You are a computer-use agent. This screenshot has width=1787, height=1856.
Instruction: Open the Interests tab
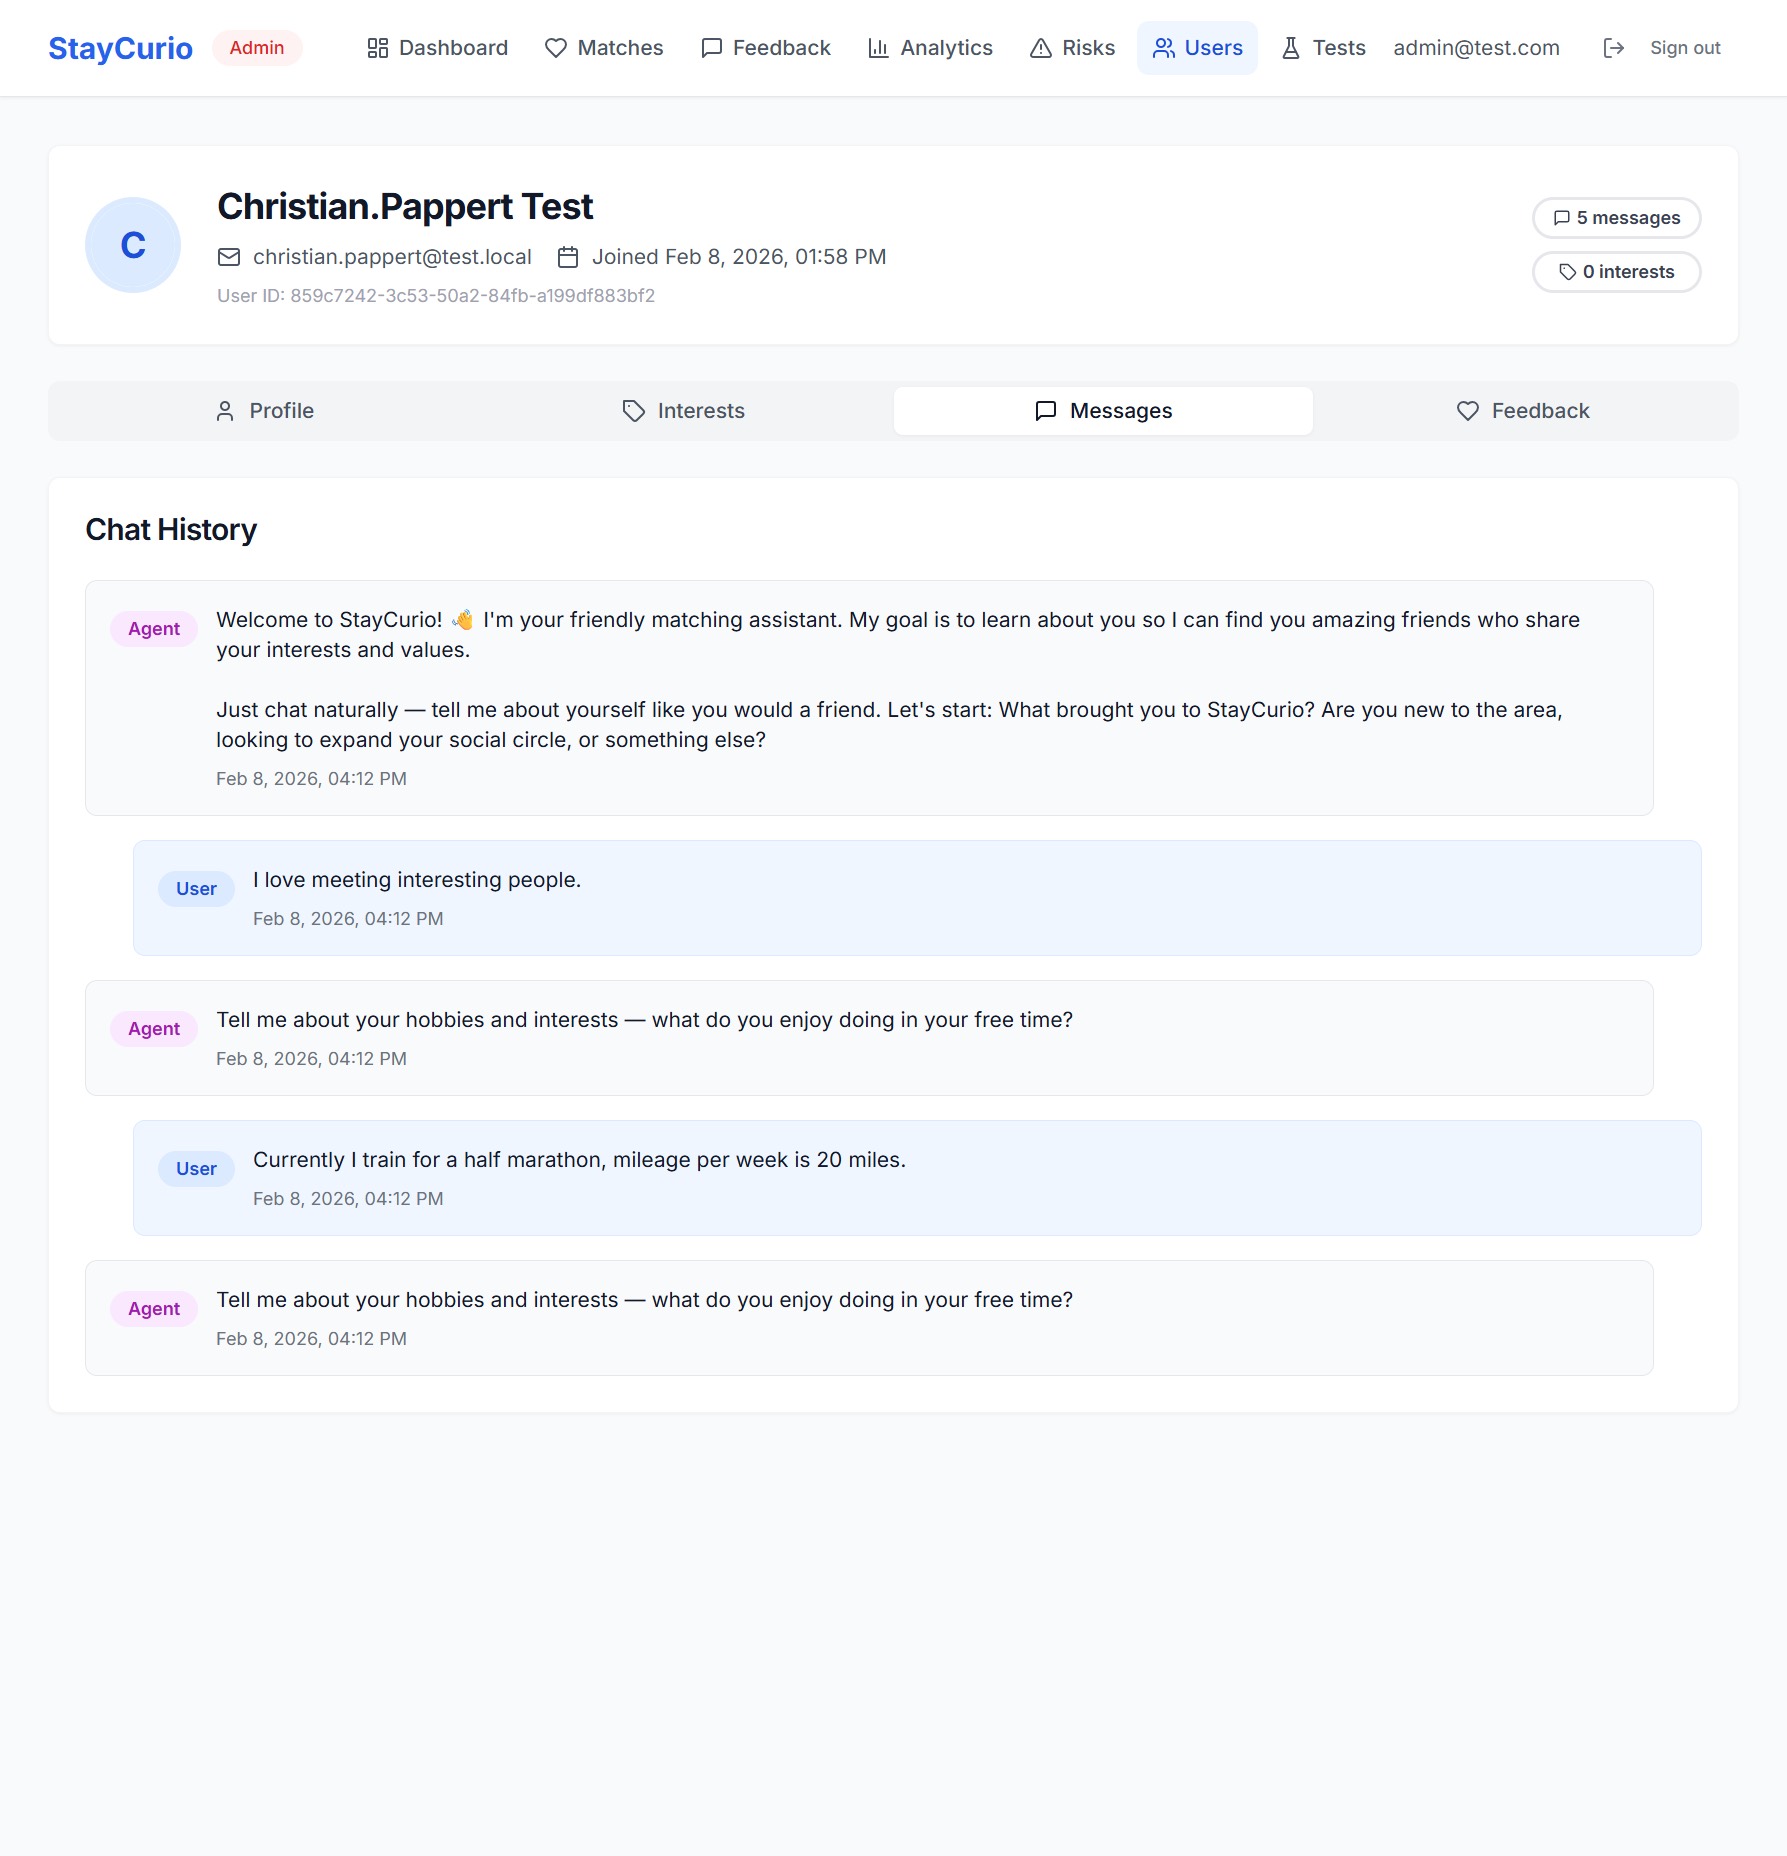coord(684,411)
